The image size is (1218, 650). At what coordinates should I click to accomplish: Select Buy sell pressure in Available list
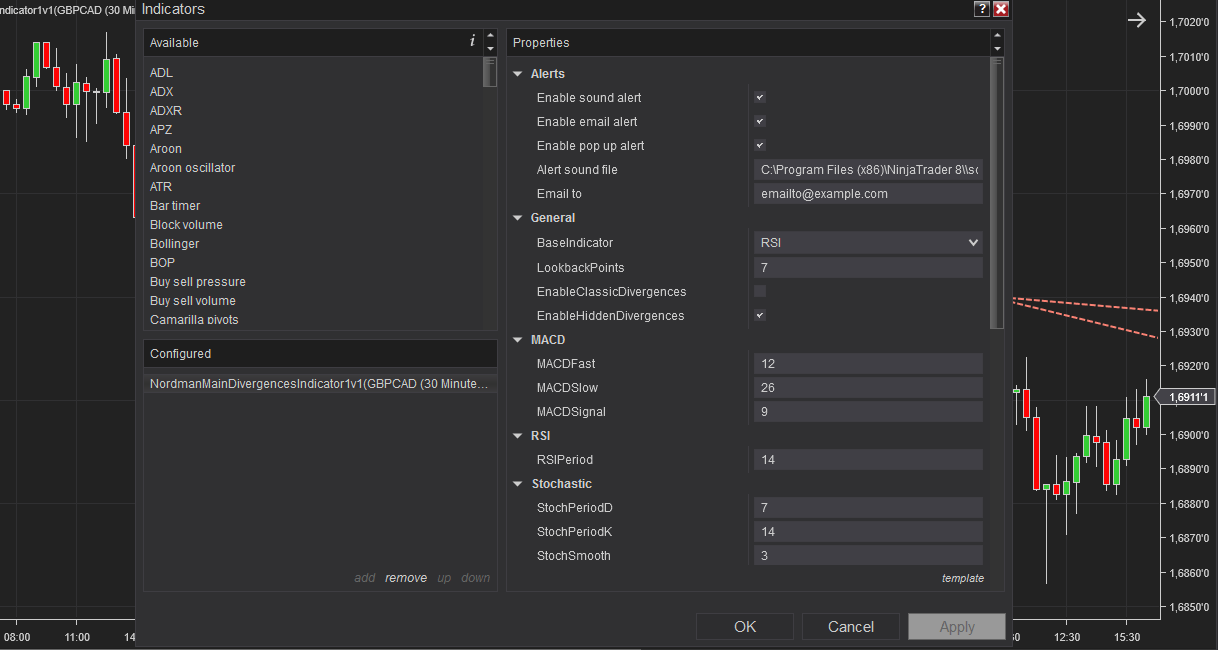(198, 282)
